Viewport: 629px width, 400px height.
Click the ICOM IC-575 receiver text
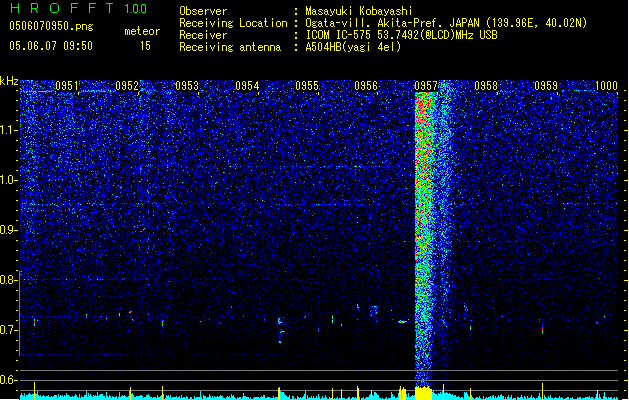click(x=401, y=35)
